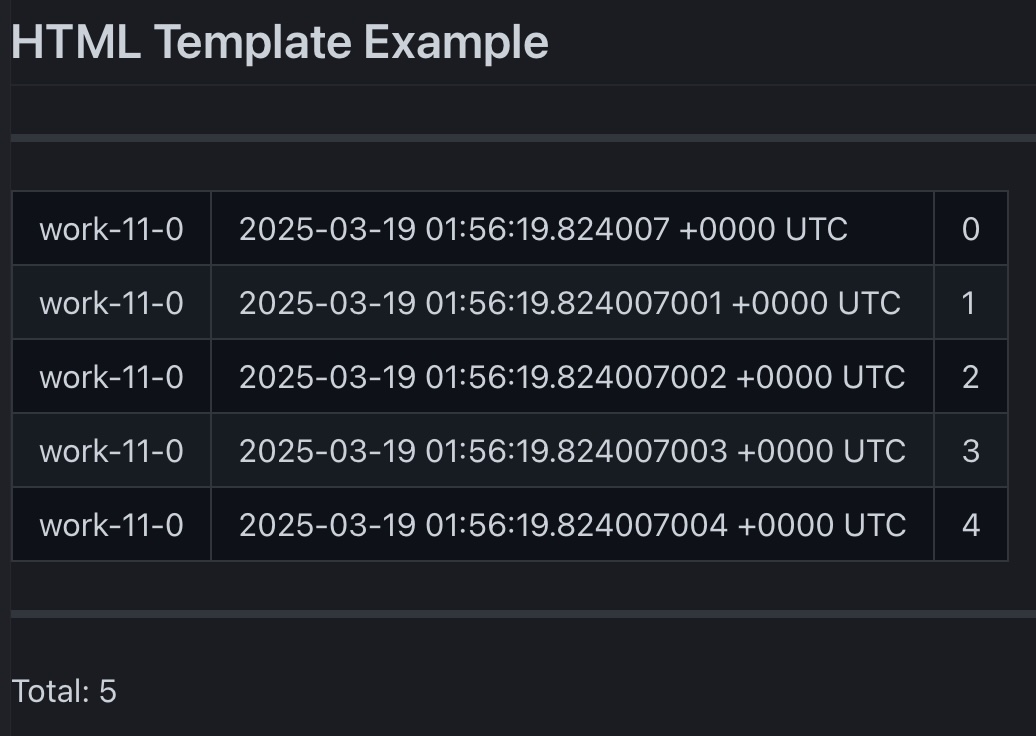Select timestamp ending in 824007 +0000 UTC
1036x736 pixels.
(543, 229)
